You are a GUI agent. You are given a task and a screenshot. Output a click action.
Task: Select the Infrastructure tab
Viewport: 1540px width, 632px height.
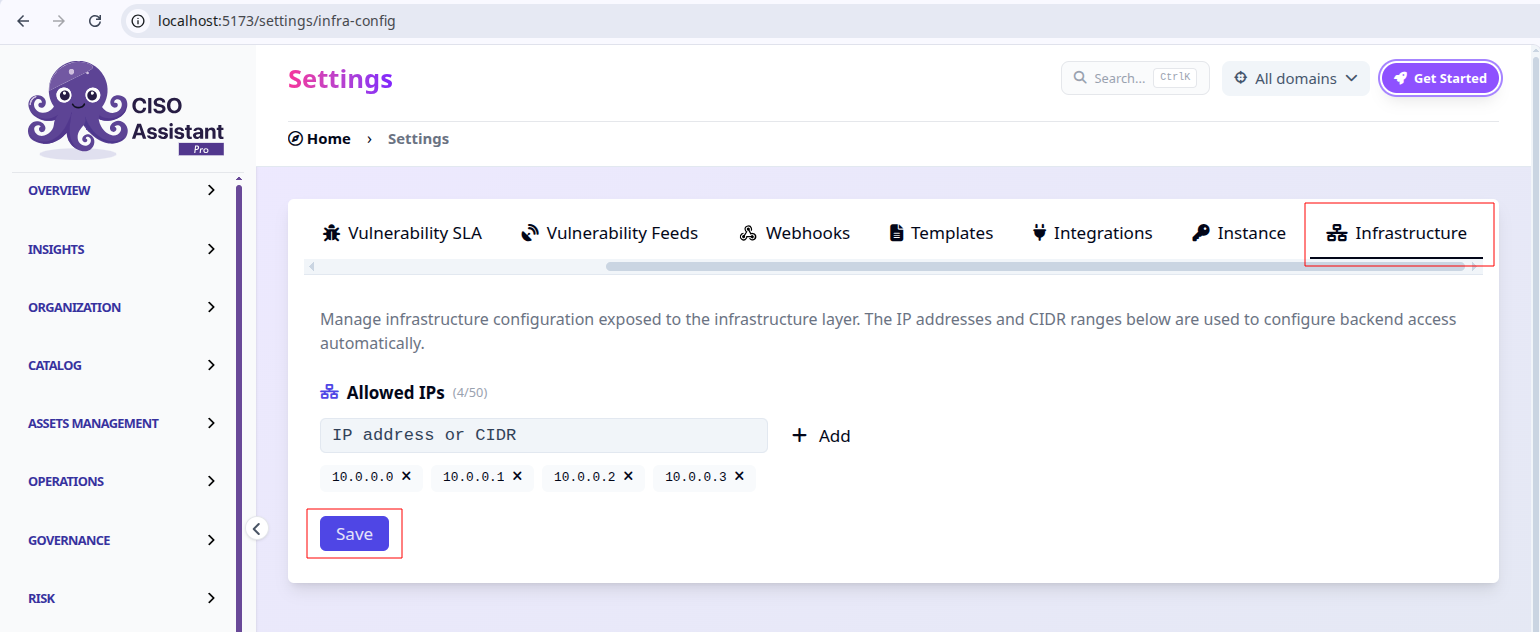pyautogui.click(x=1397, y=233)
